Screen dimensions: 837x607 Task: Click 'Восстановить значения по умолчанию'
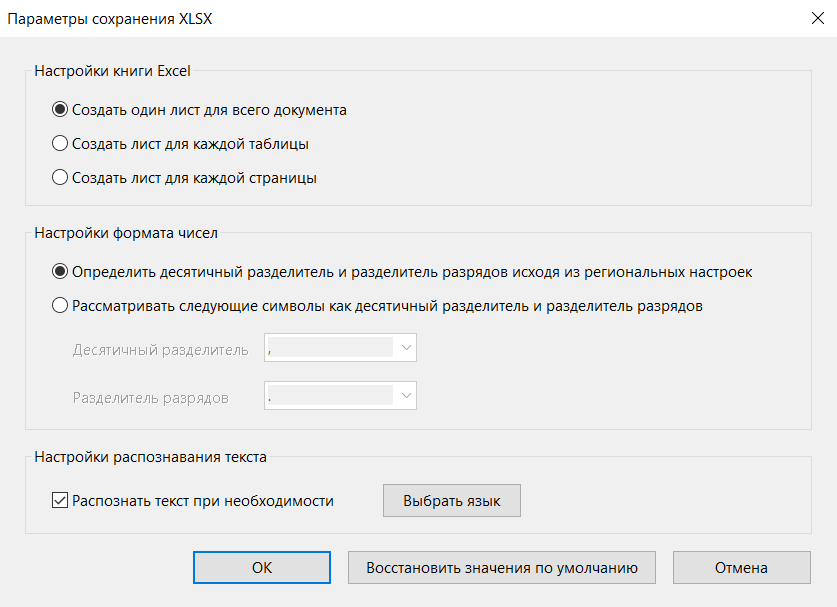click(x=500, y=567)
